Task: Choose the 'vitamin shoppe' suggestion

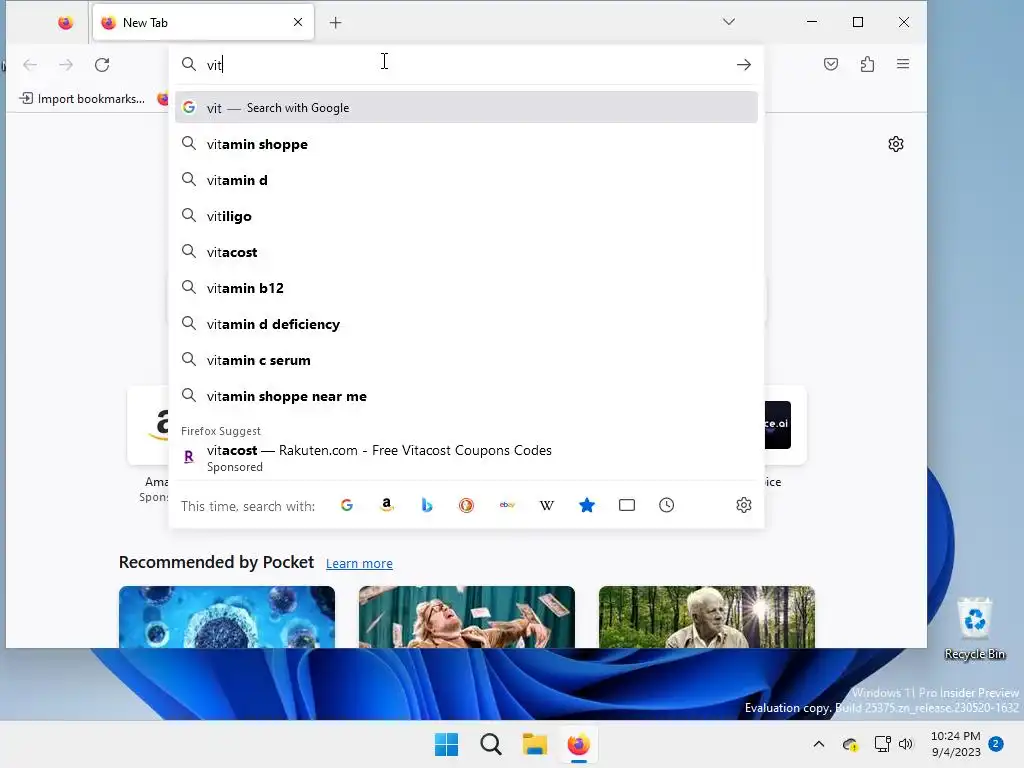Action: tap(466, 144)
